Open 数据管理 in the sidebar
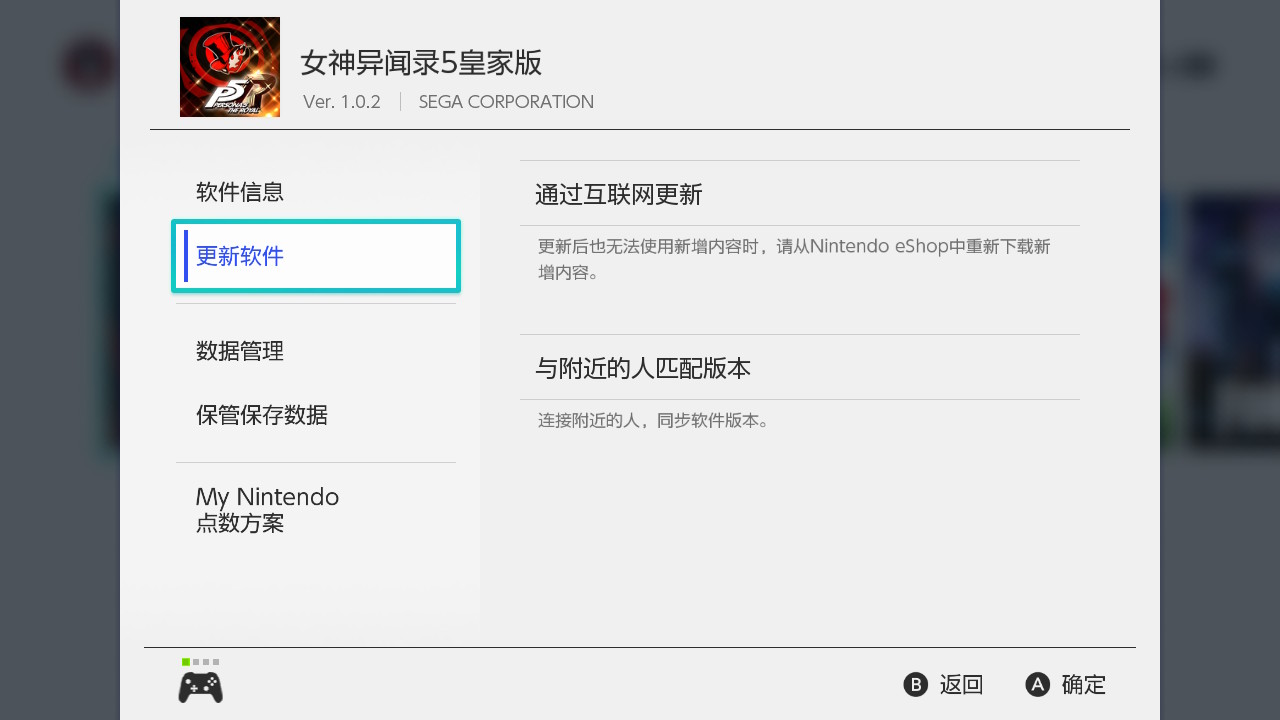This screenshot has height=720, width=1280. [316, 351]
